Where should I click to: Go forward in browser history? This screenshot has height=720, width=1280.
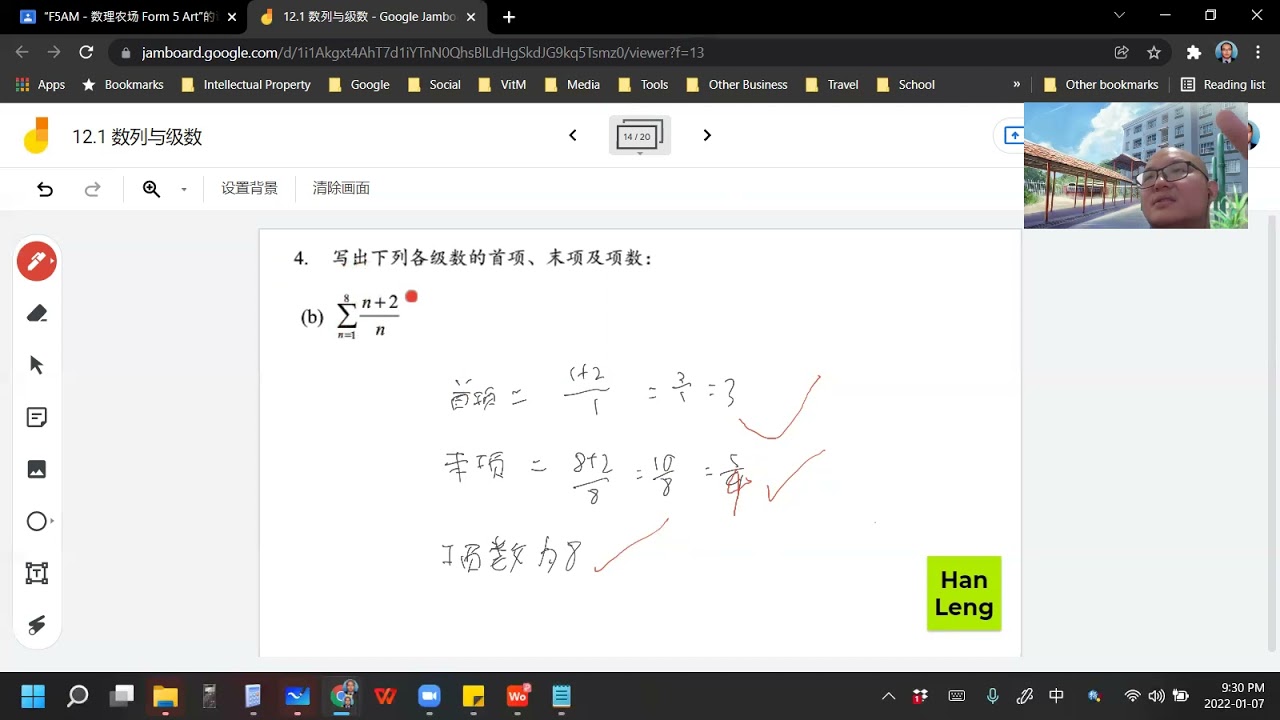[x=54, y=52]
